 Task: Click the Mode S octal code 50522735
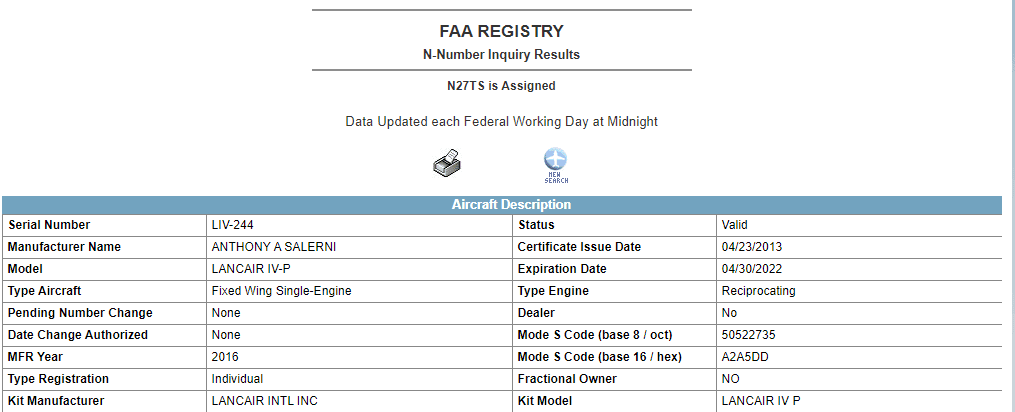click(748, 335)
